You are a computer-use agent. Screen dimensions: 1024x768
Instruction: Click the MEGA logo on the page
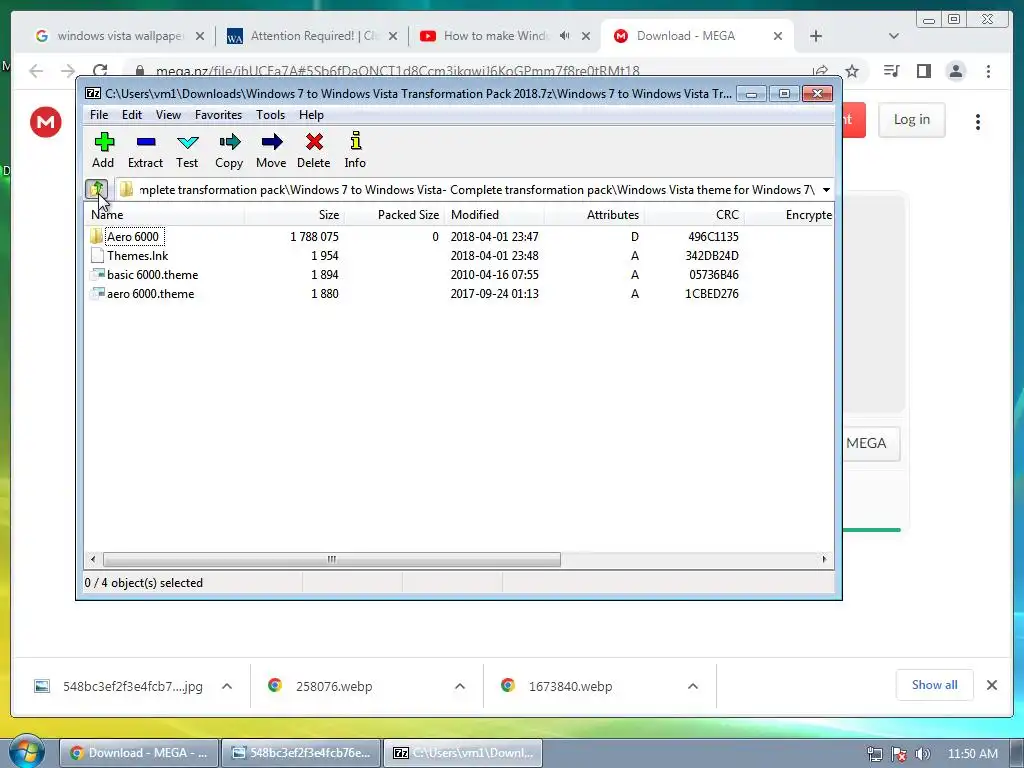click(x=46, y=122)
